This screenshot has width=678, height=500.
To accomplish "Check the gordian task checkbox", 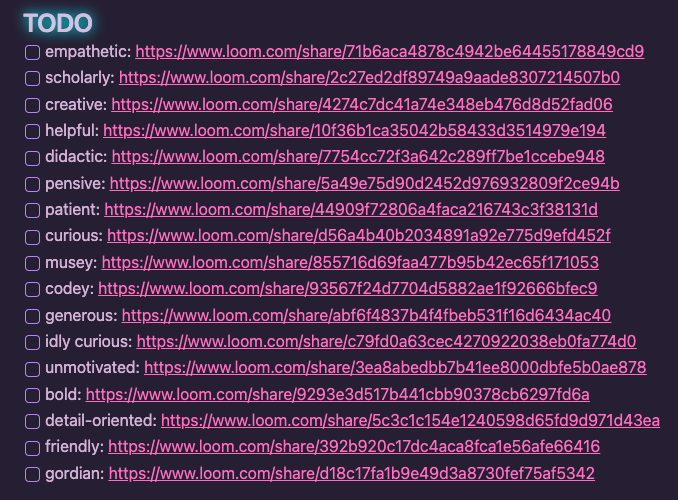I will [x=32, y=474].
